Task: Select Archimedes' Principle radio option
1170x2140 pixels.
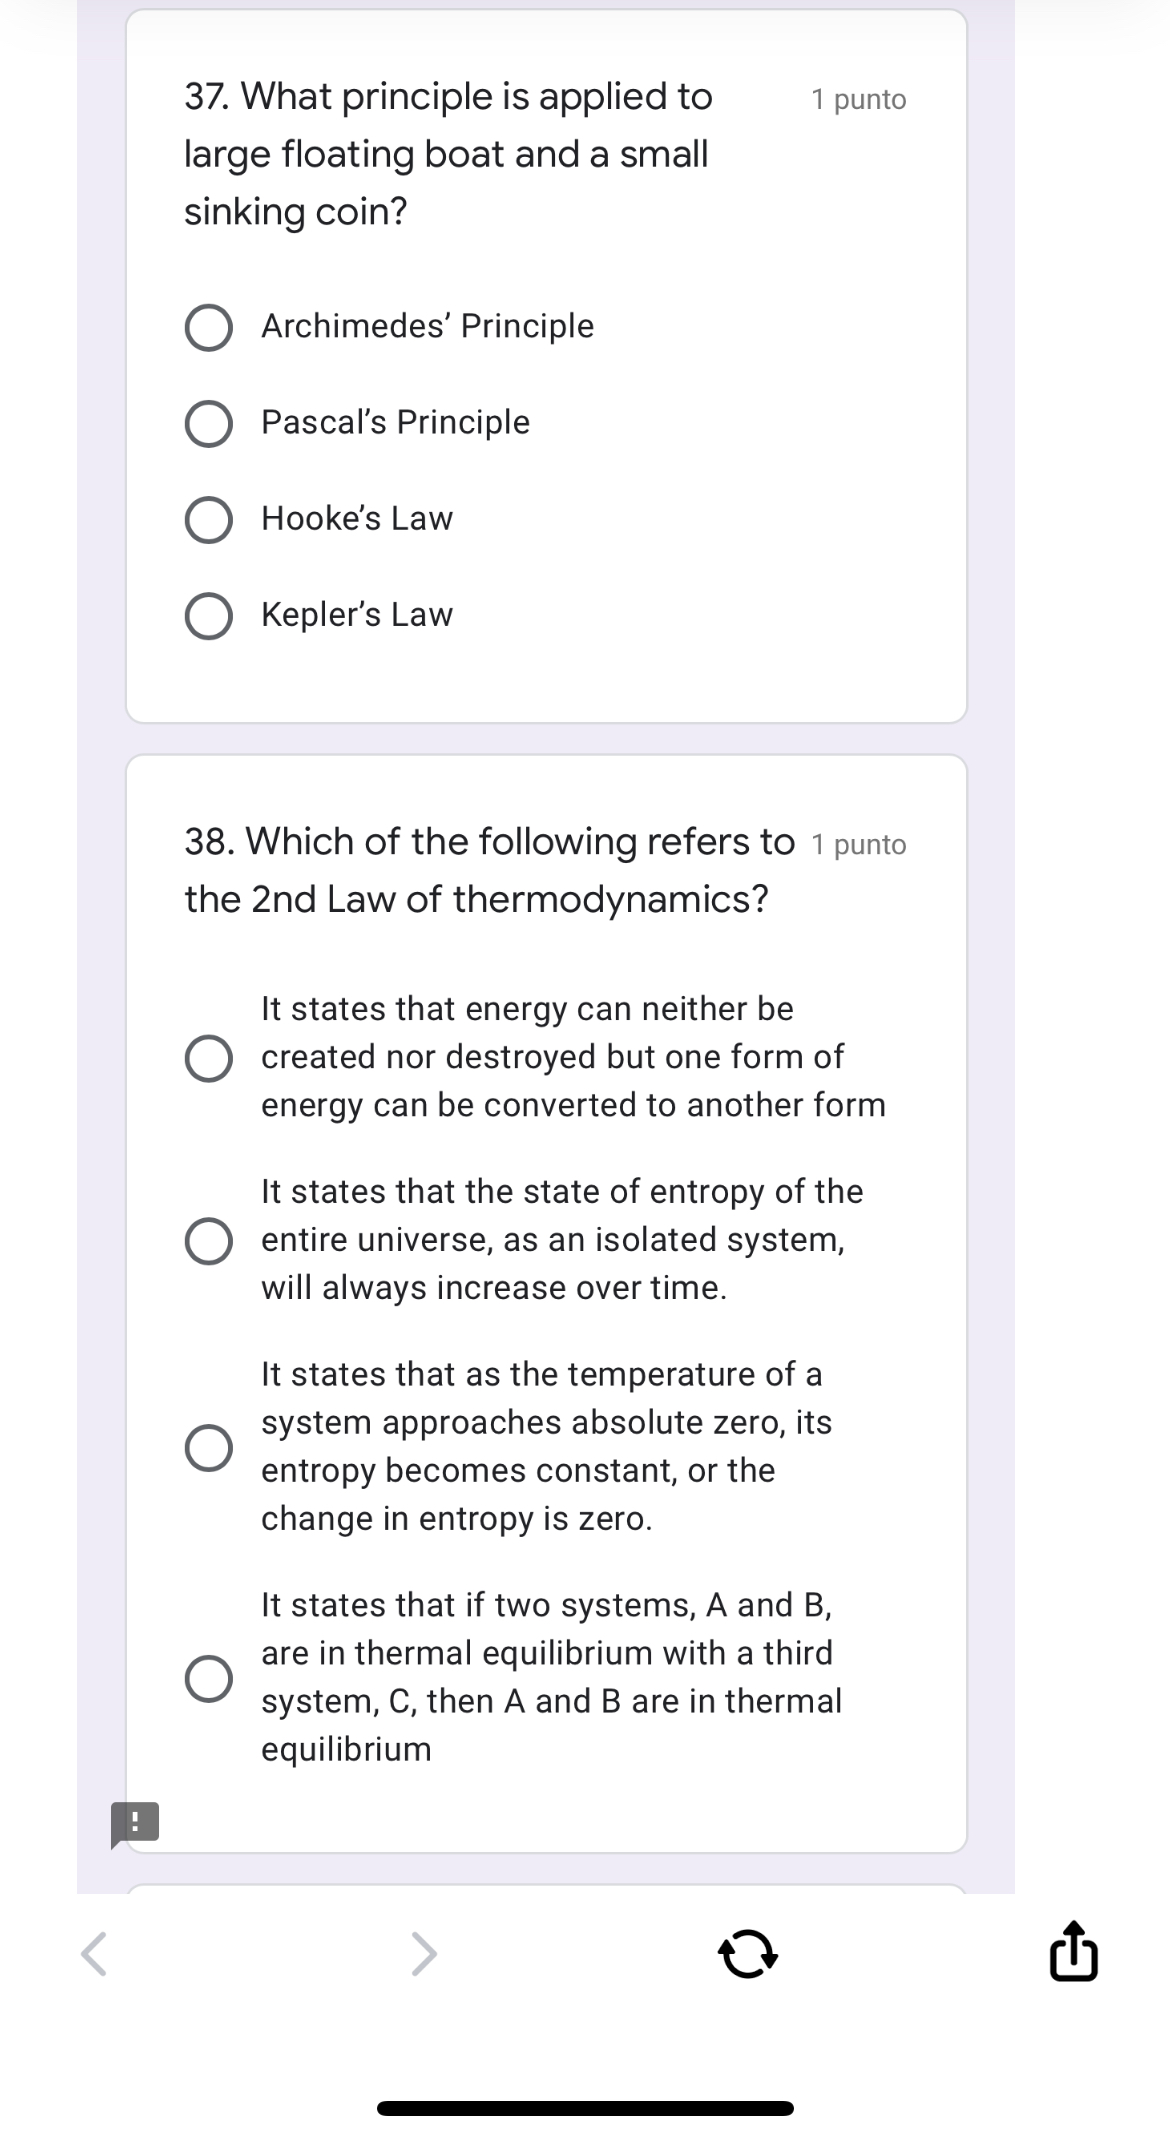Action: (x=209, y=328)
